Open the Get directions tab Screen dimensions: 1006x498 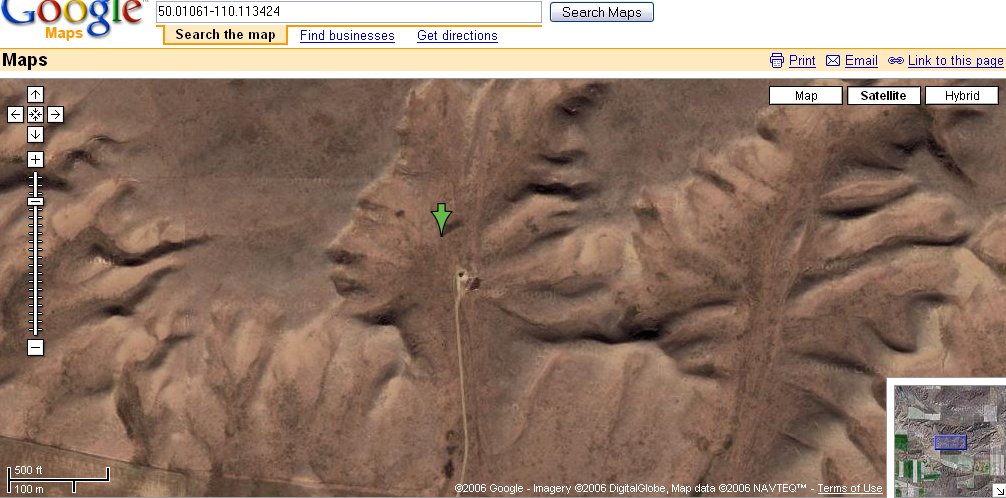pyautogui.click(x=457, y=35)
